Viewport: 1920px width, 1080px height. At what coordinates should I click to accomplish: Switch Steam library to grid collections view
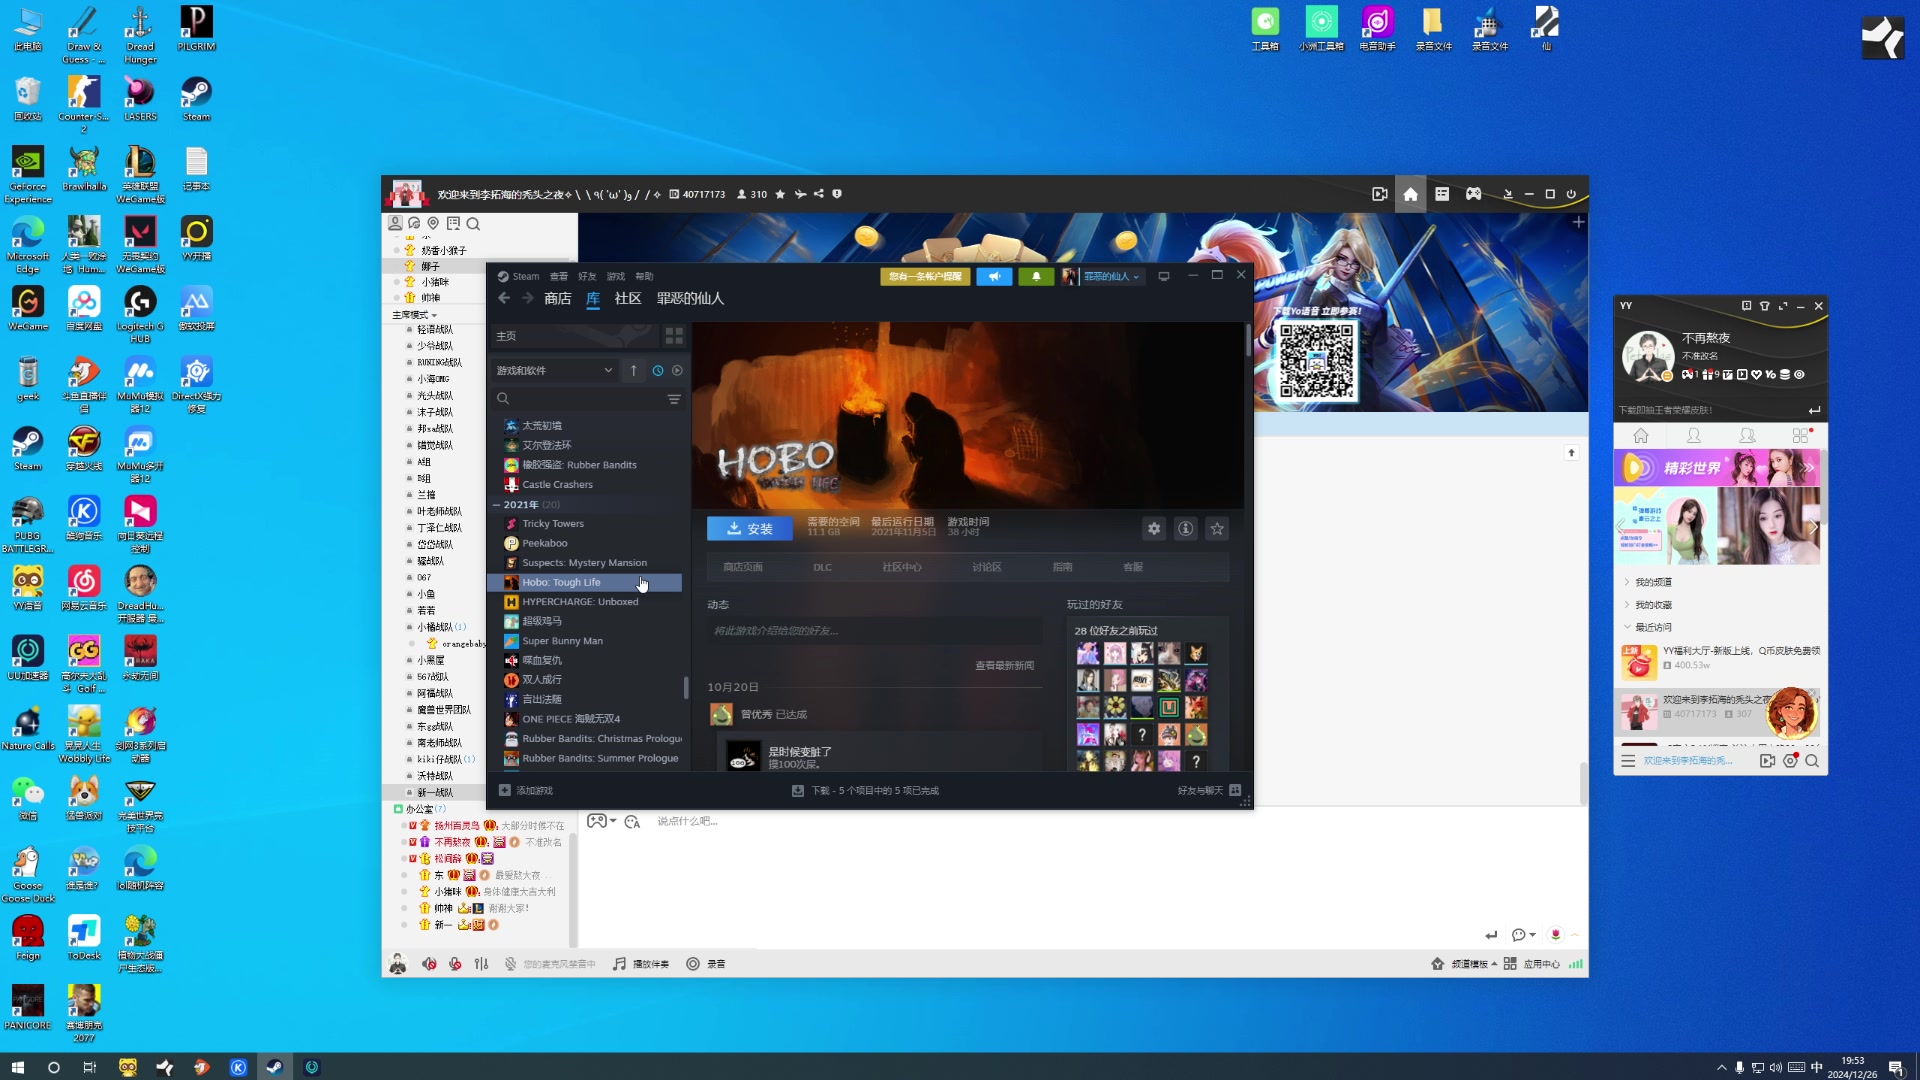(674, 336)
